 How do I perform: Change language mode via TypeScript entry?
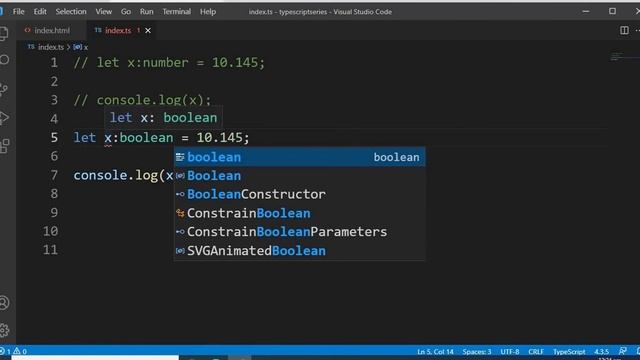pyautogui.click(x=569, y=351)
